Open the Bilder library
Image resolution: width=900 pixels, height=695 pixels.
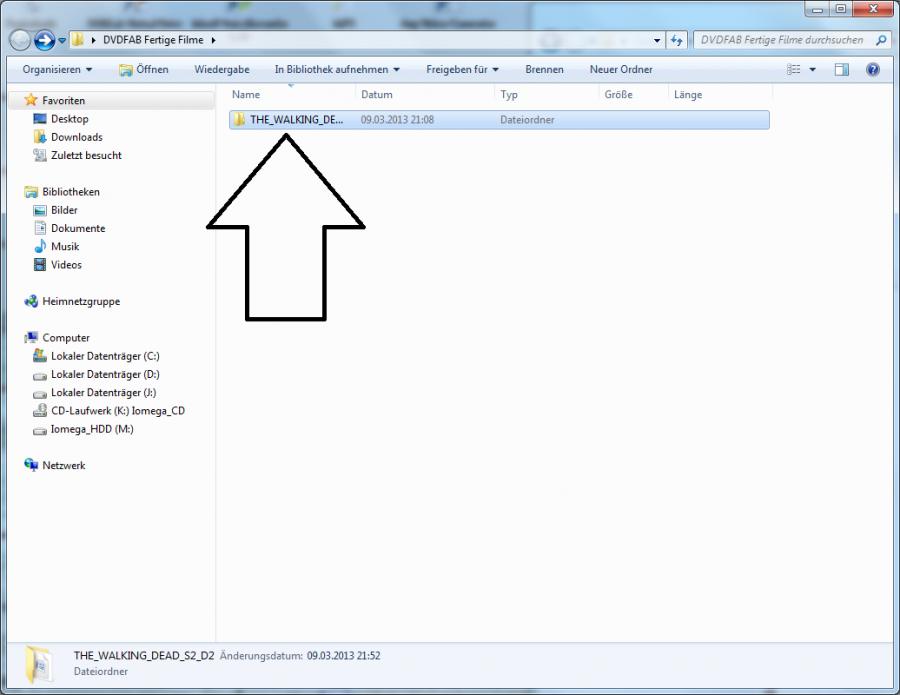[x=64, y=210]
